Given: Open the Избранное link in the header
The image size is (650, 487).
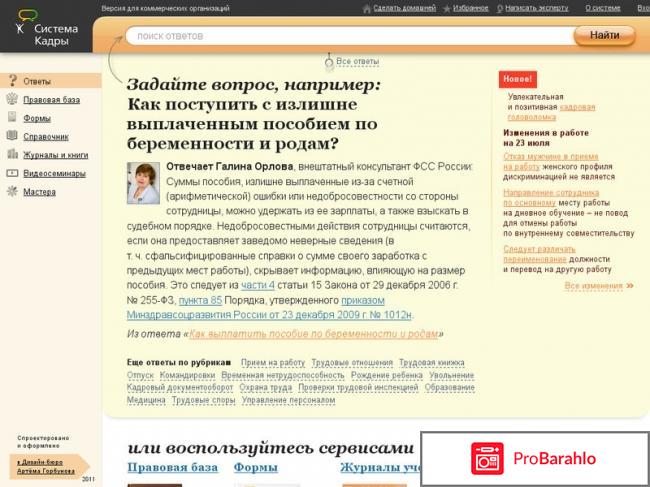Looking at the screenshot, I should pos(471,8).
